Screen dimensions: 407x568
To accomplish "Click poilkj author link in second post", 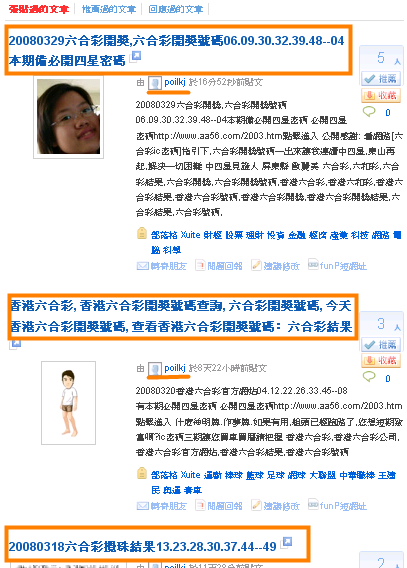I will coord(175,368).
